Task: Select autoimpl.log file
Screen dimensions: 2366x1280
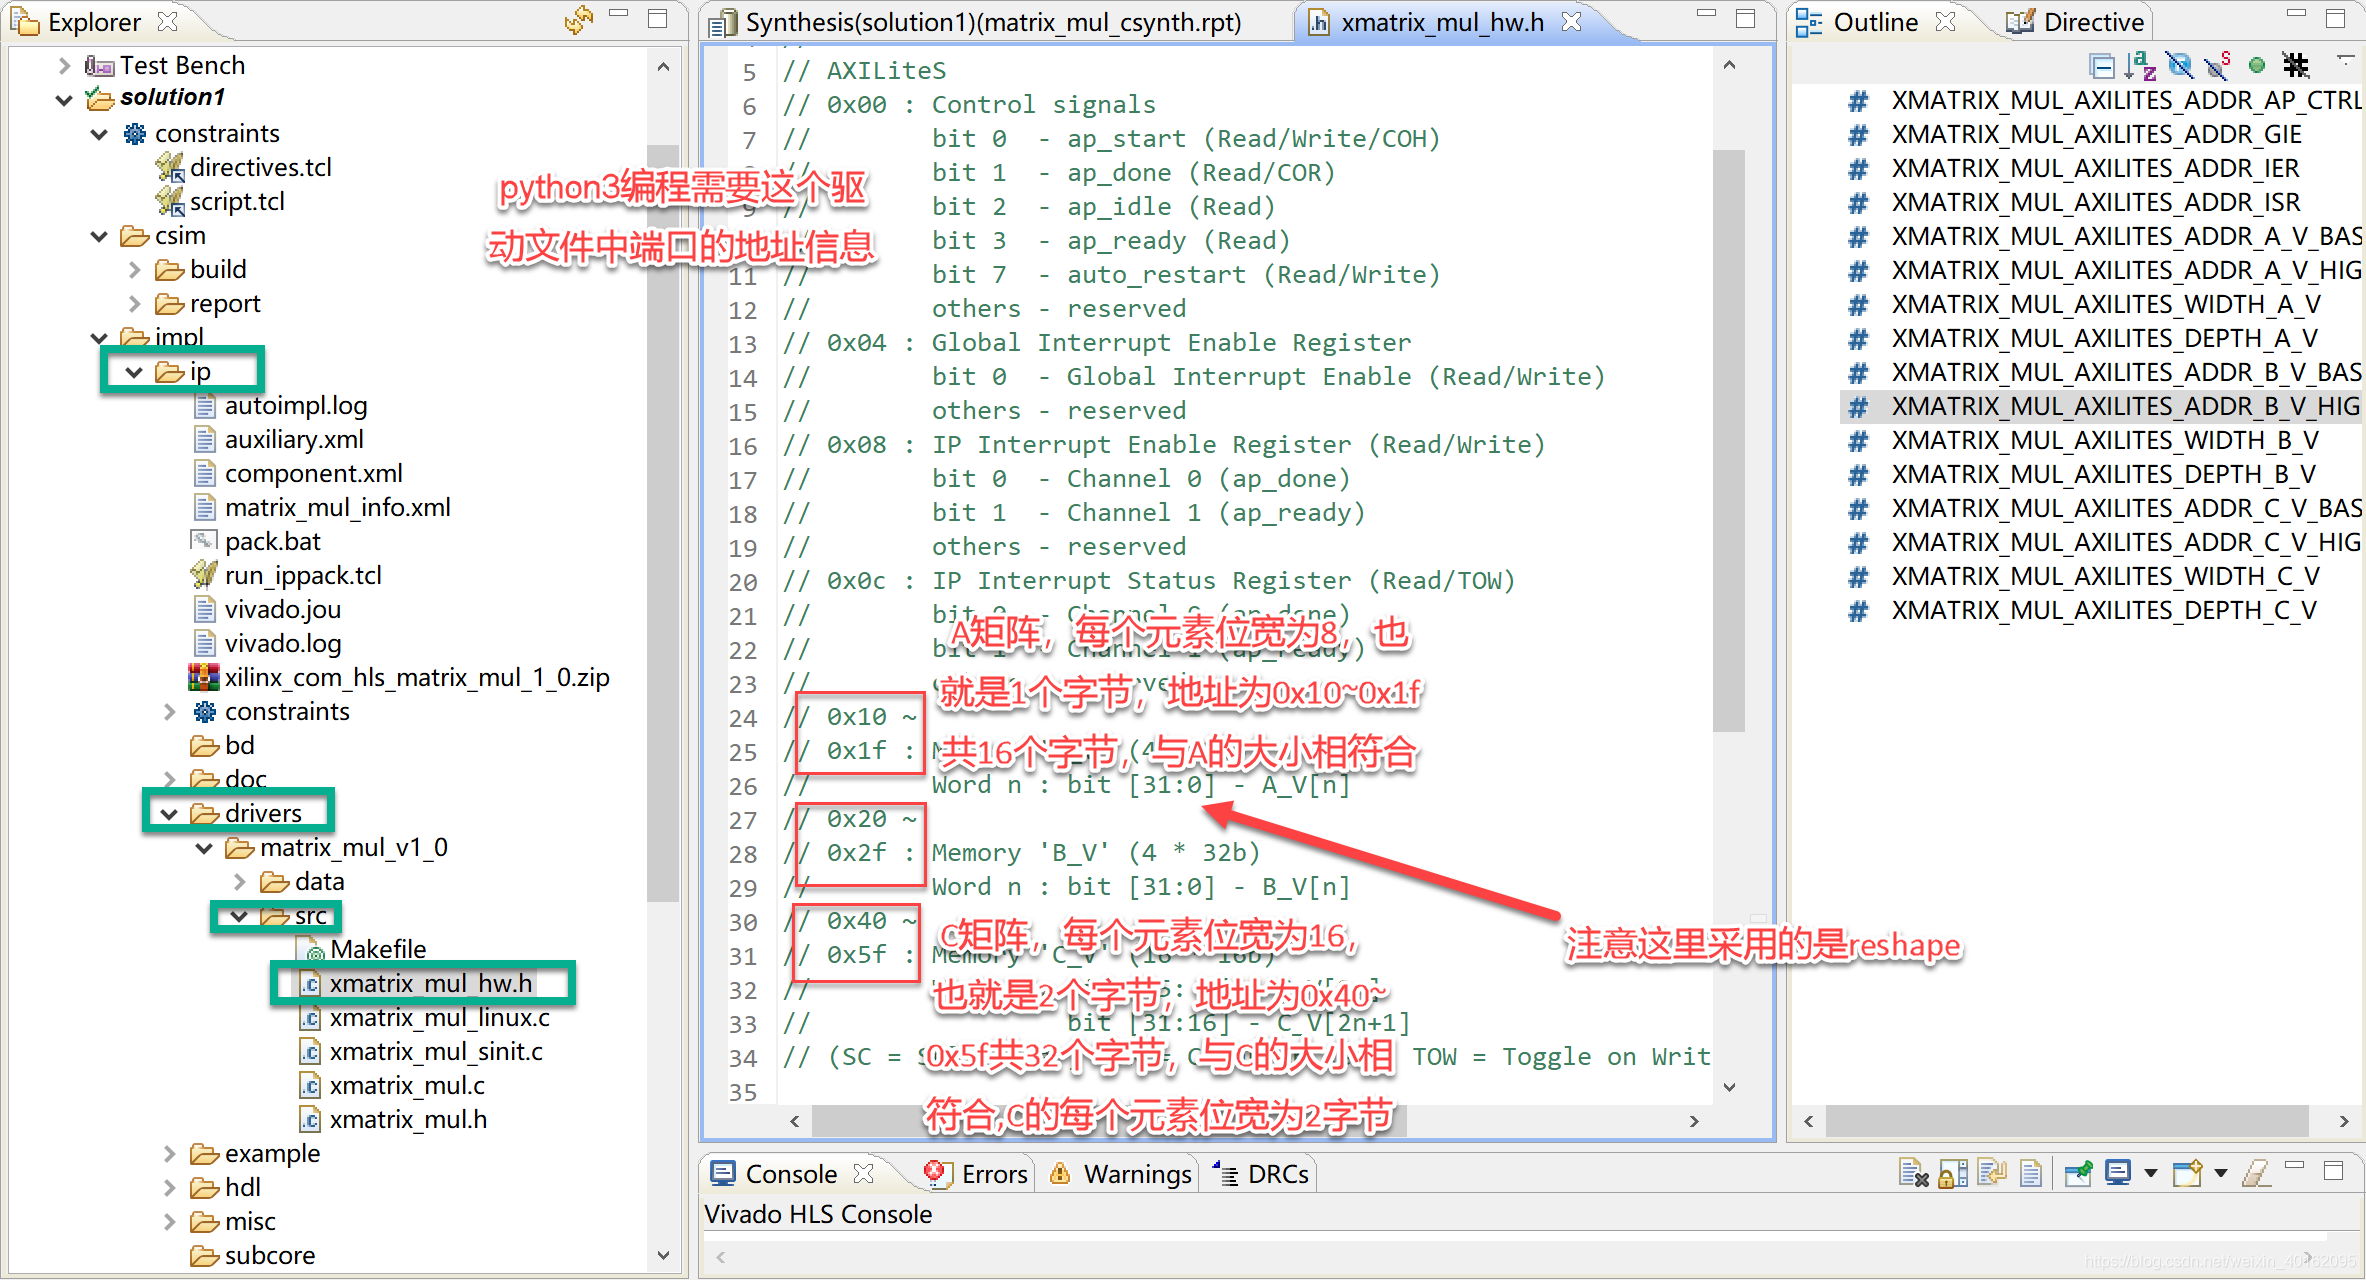Action: pyautogui.click(x=295, y=406)
